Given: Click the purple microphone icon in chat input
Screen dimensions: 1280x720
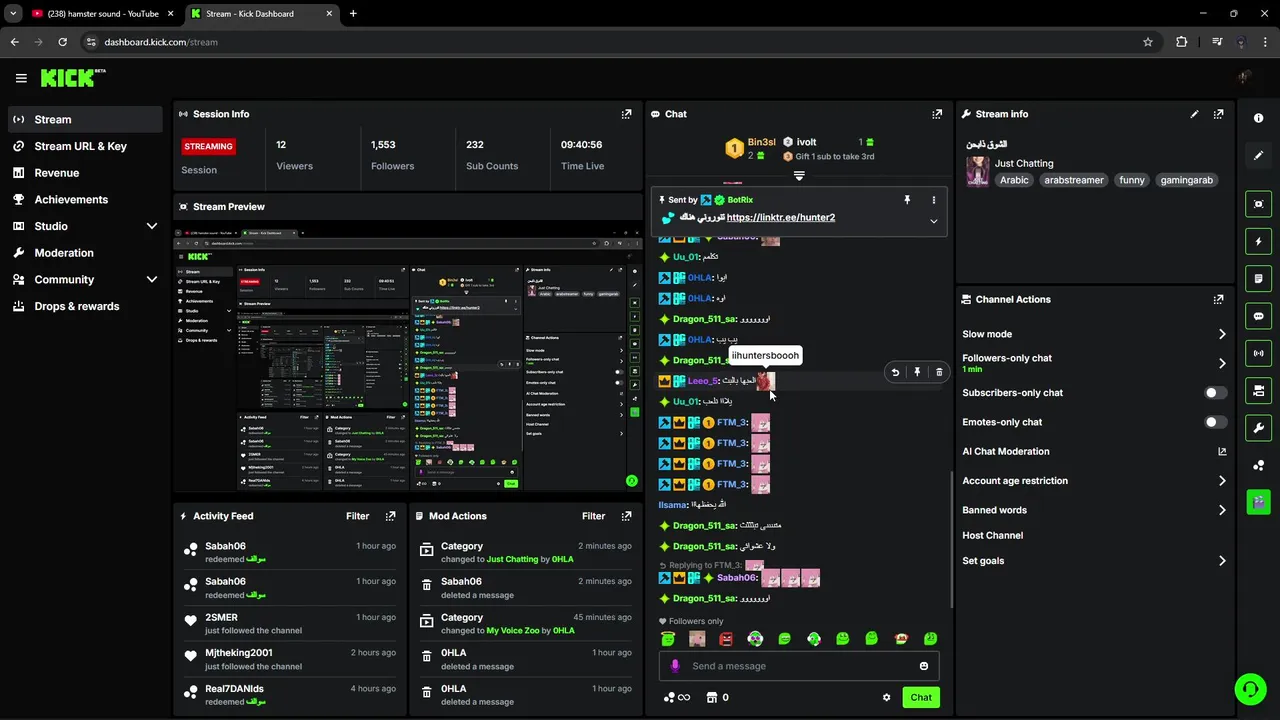Looking at the screenshot, I should click(675, 666).
